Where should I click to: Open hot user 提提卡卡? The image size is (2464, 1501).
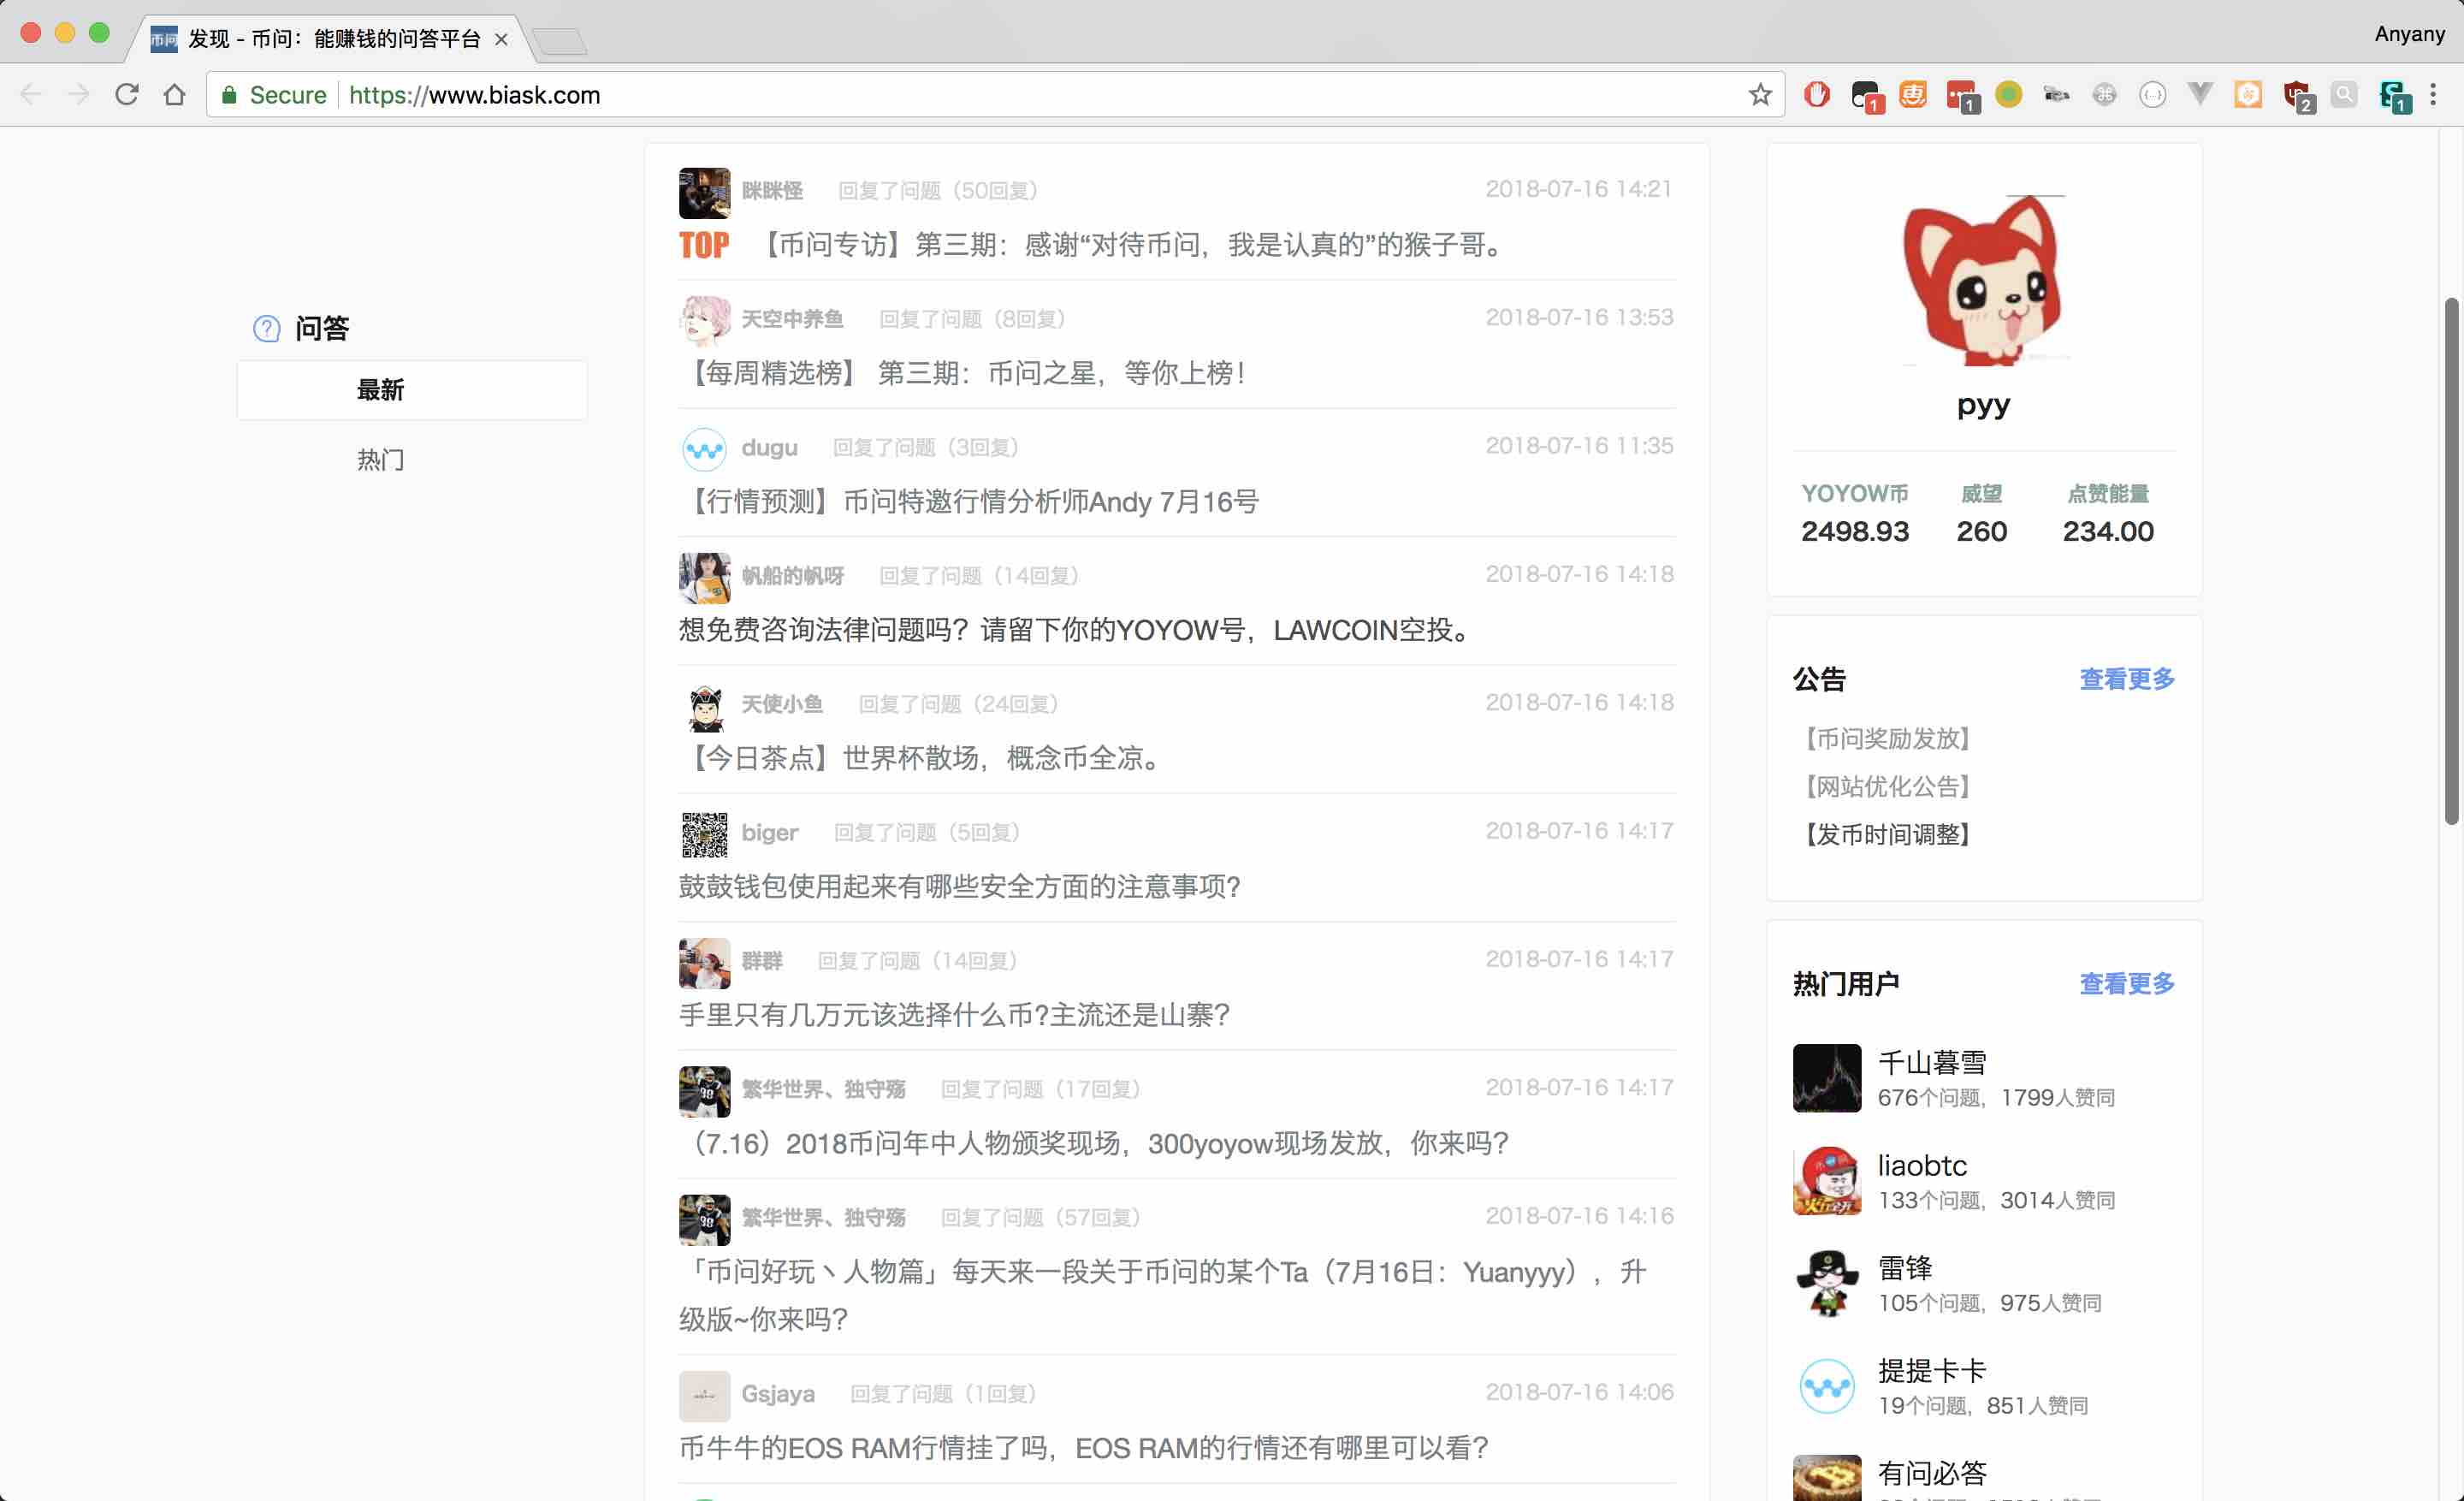pyautogui.click(x=1932, y=1370)
